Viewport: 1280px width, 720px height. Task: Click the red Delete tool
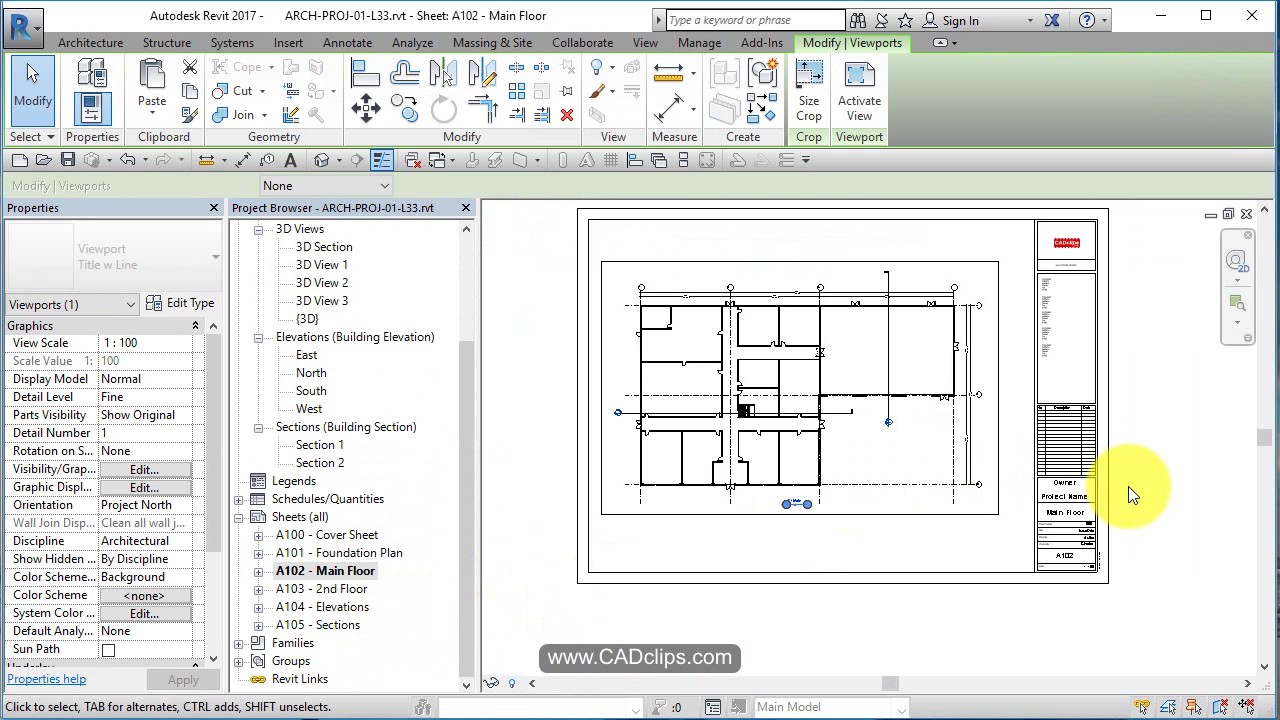tap(567, 115)
